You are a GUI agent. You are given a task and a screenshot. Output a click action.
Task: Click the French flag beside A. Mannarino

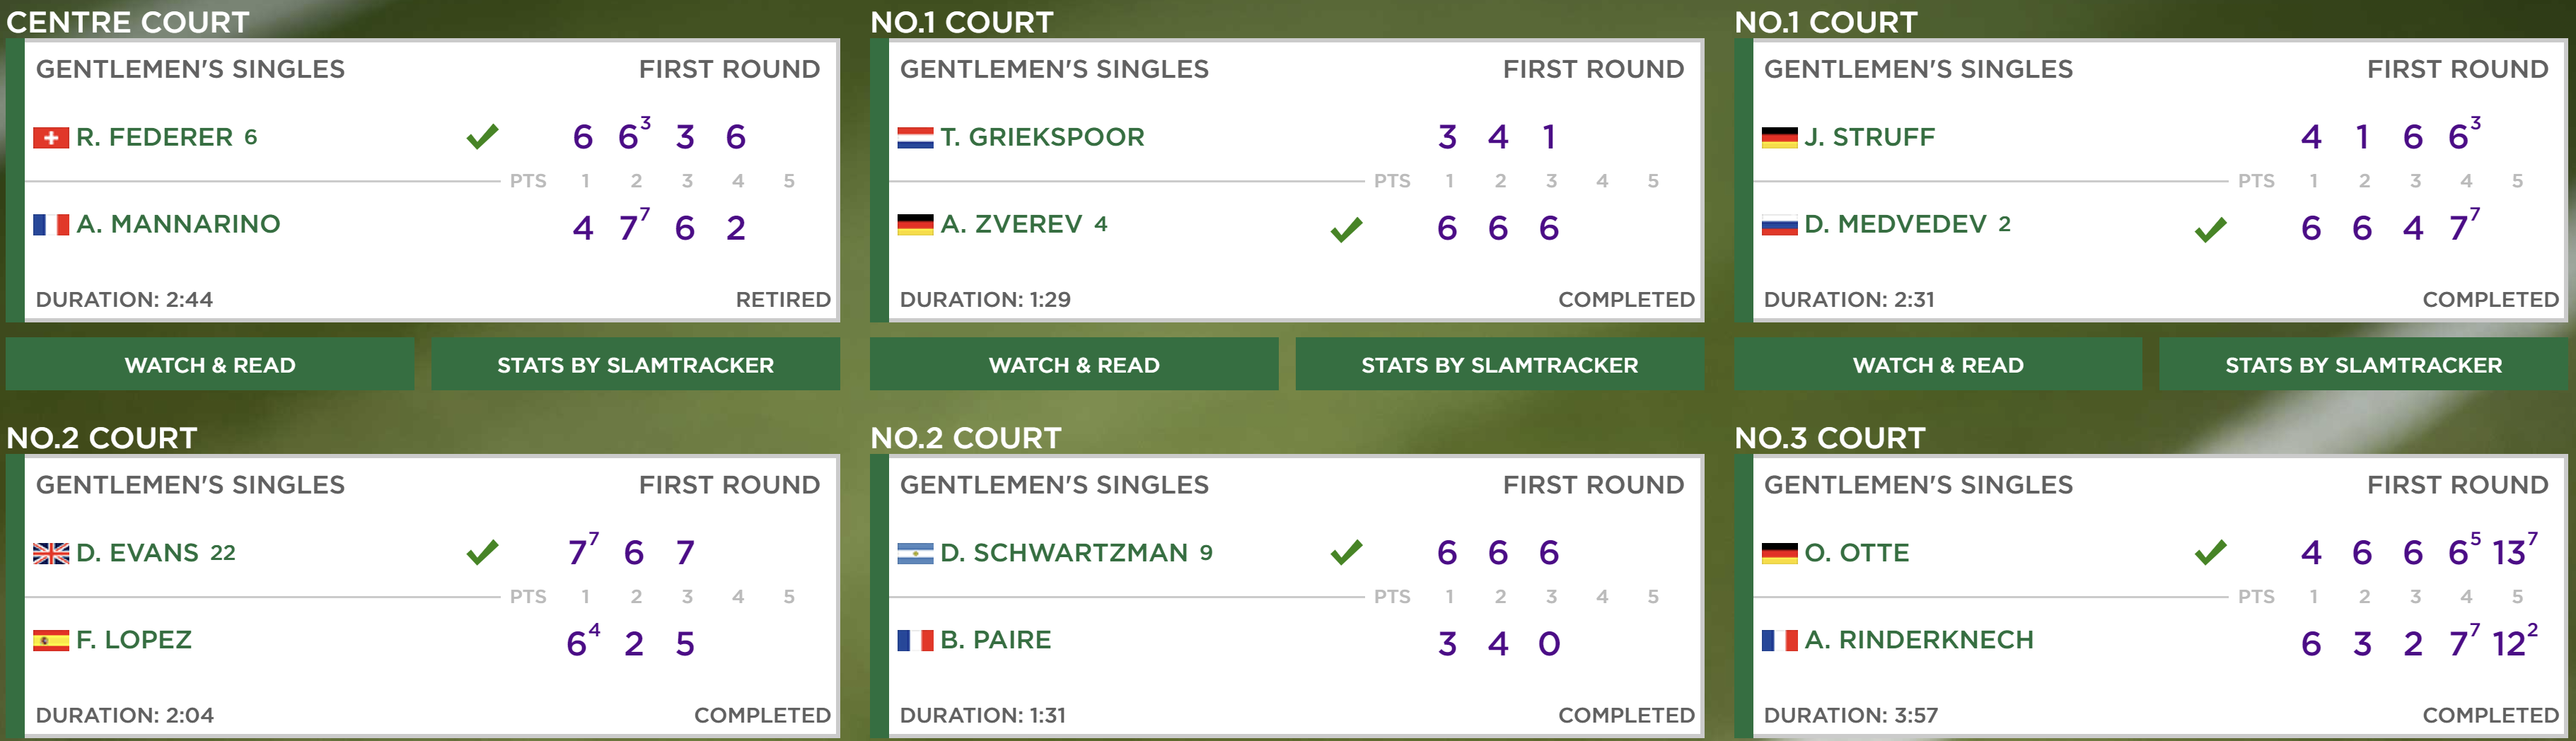click(51, 225)
